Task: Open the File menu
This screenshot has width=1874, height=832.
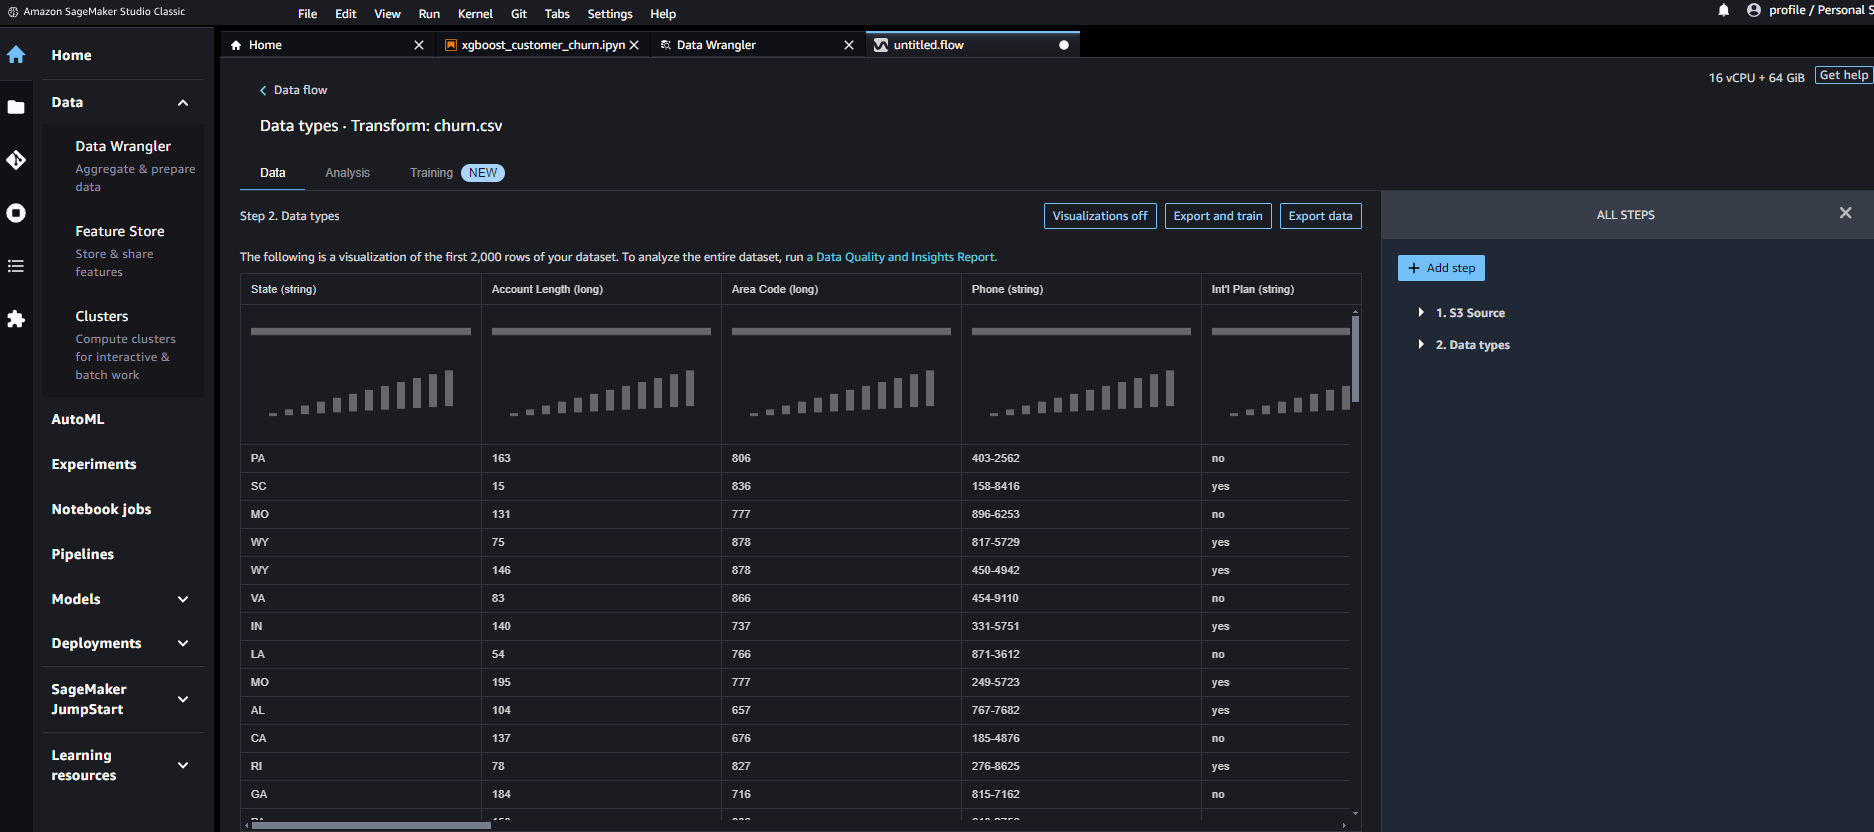Action: click(308, 14)
